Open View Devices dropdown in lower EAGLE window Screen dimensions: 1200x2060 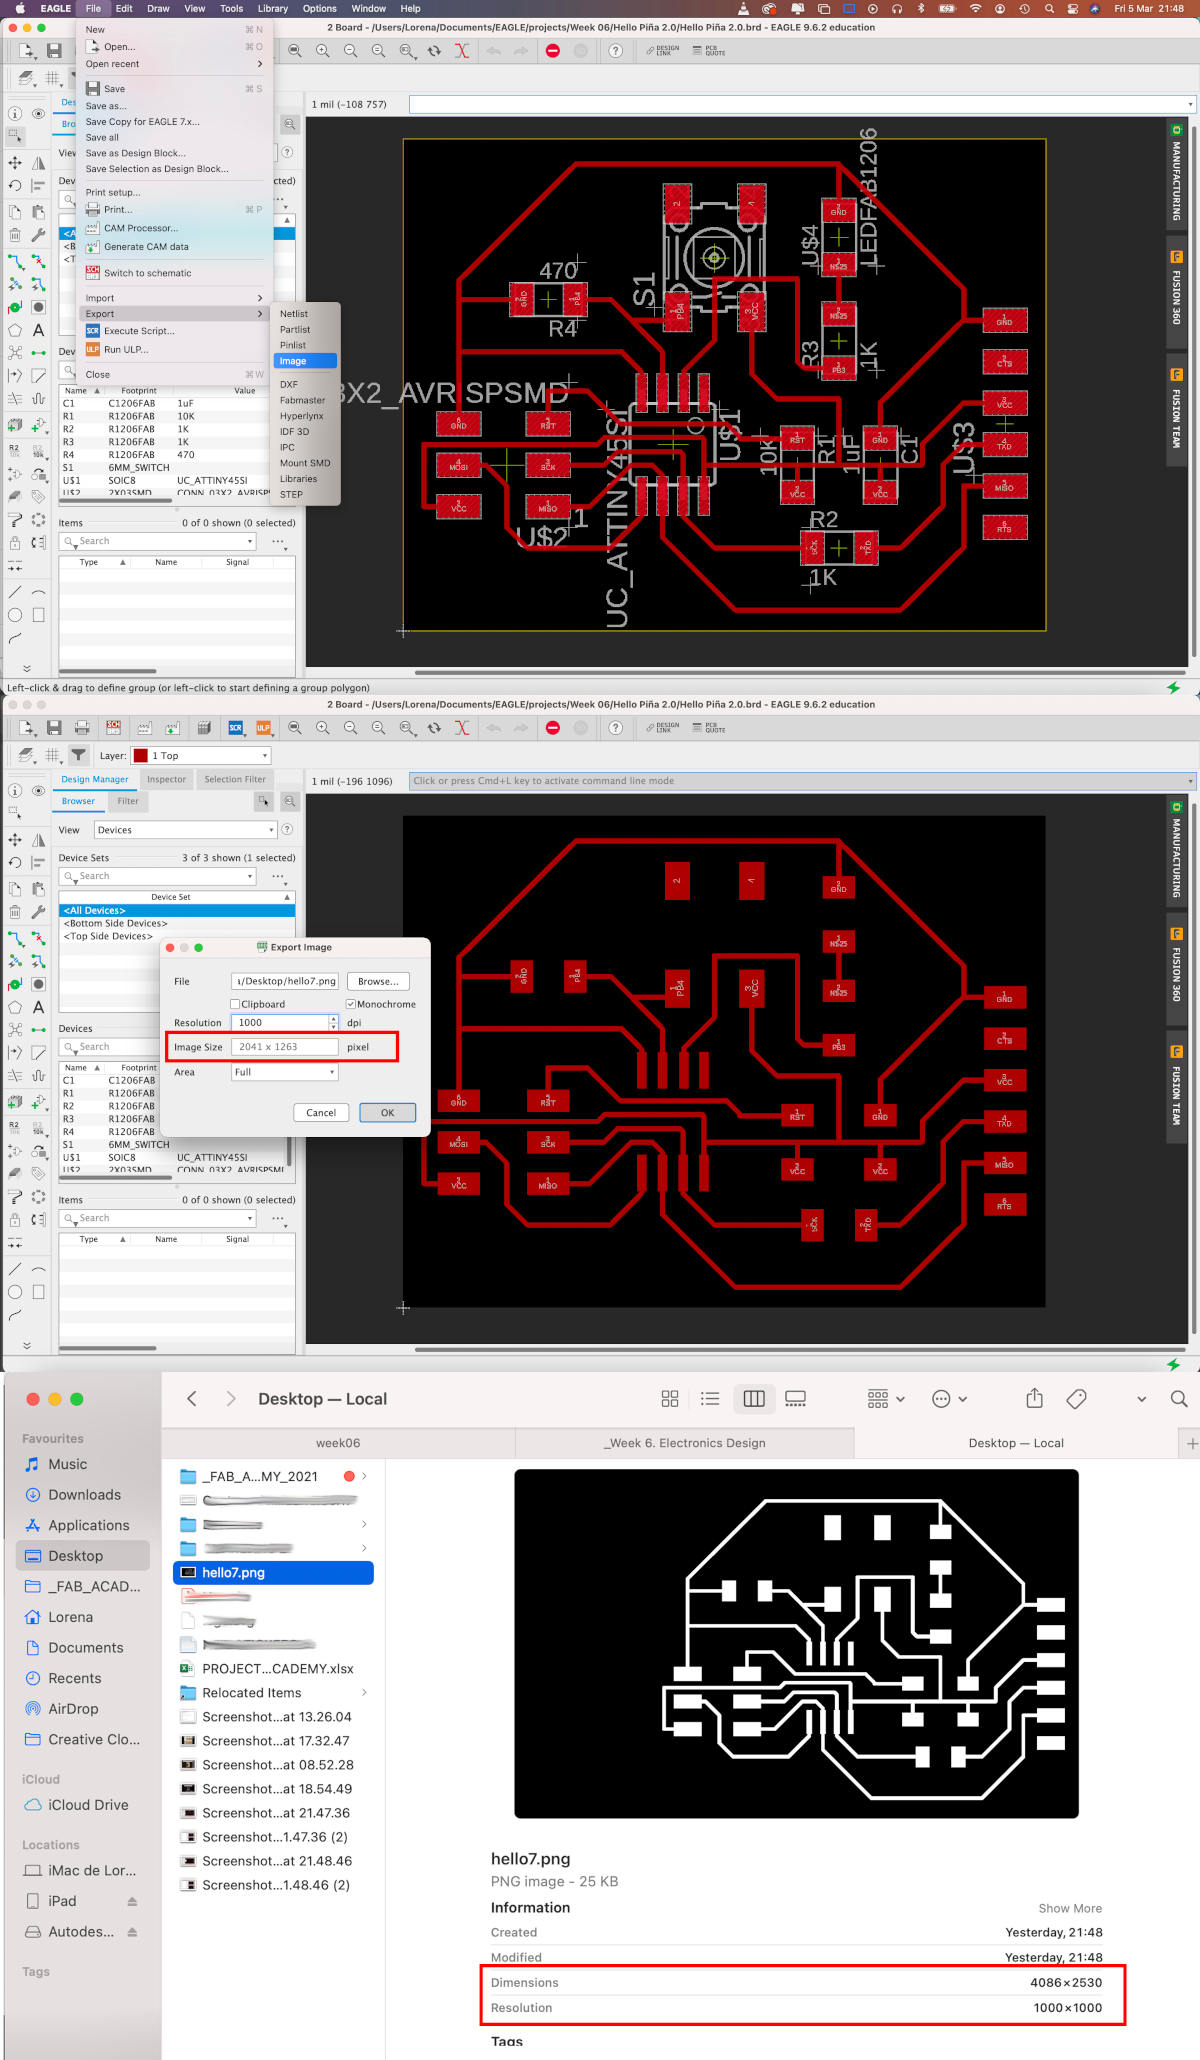click(185, 830)
